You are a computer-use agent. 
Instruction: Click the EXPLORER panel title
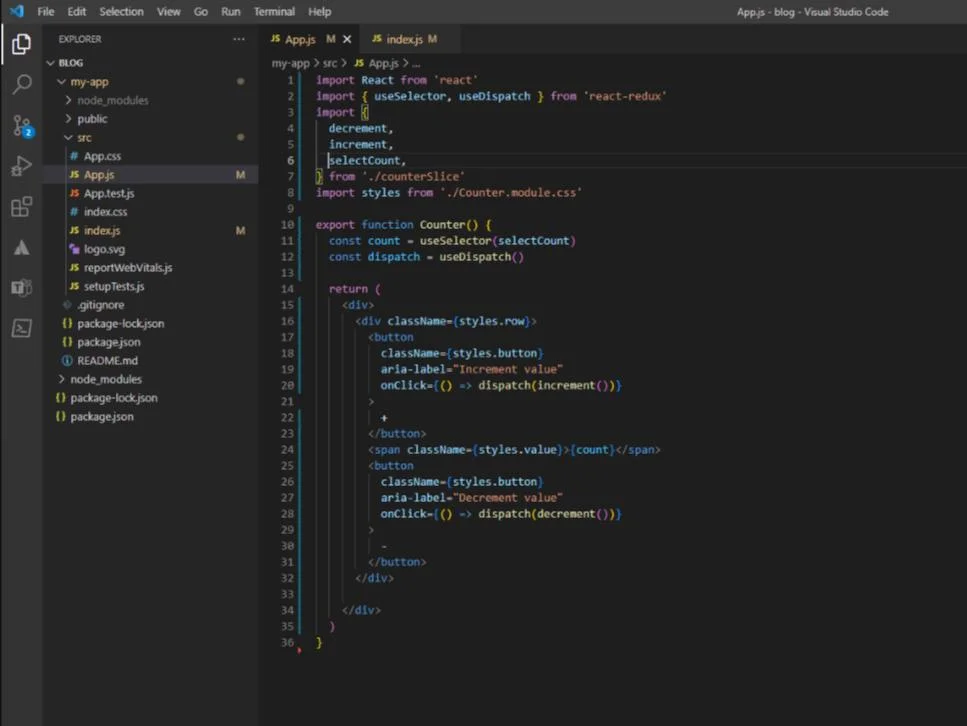pos(80,39)
